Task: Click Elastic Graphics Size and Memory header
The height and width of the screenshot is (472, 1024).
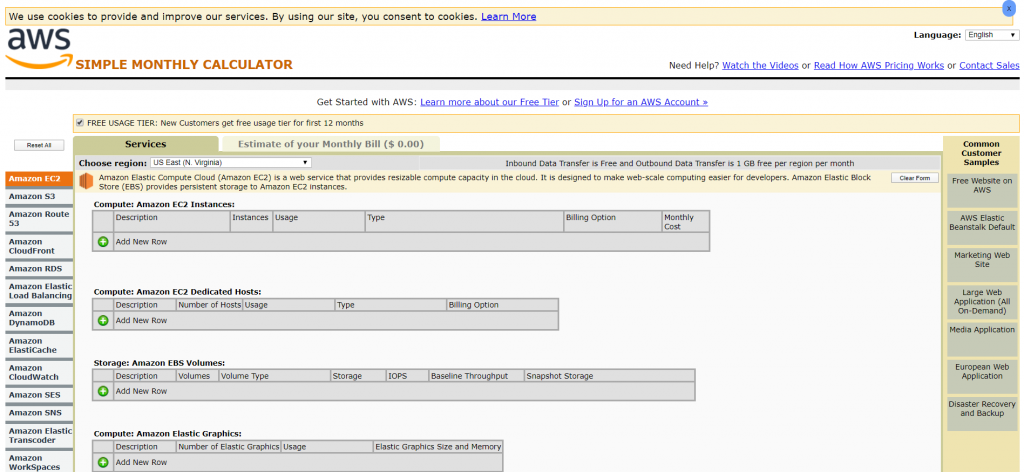Action: click(438, 447)
